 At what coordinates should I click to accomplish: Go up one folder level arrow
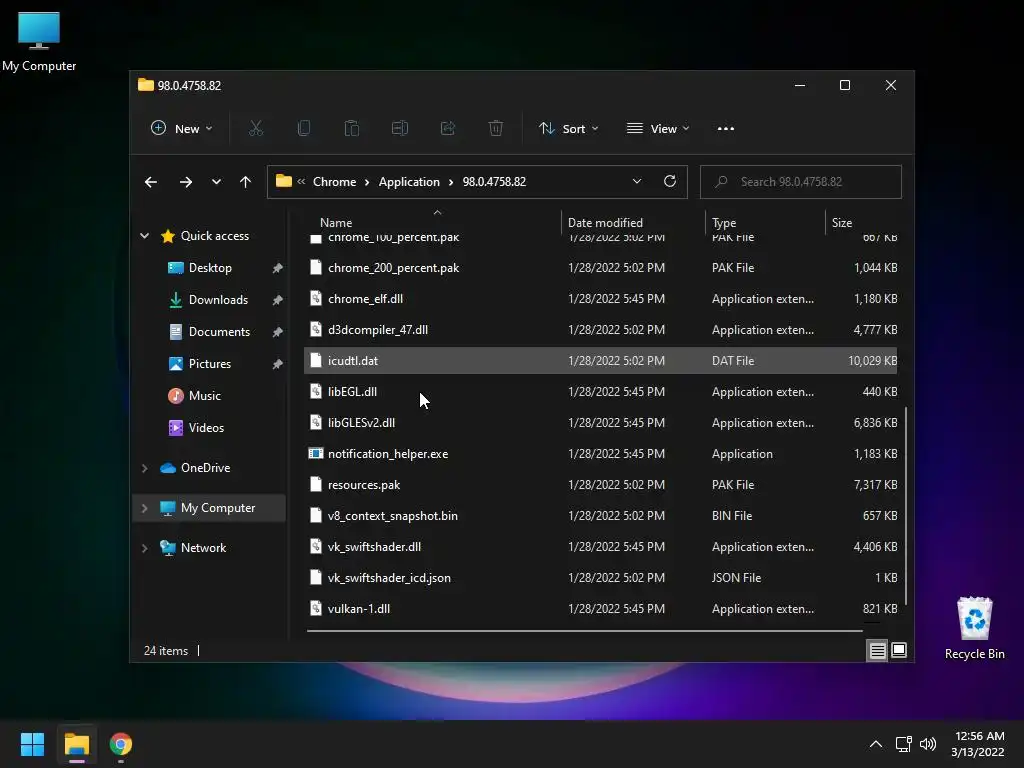click(246, 182)
